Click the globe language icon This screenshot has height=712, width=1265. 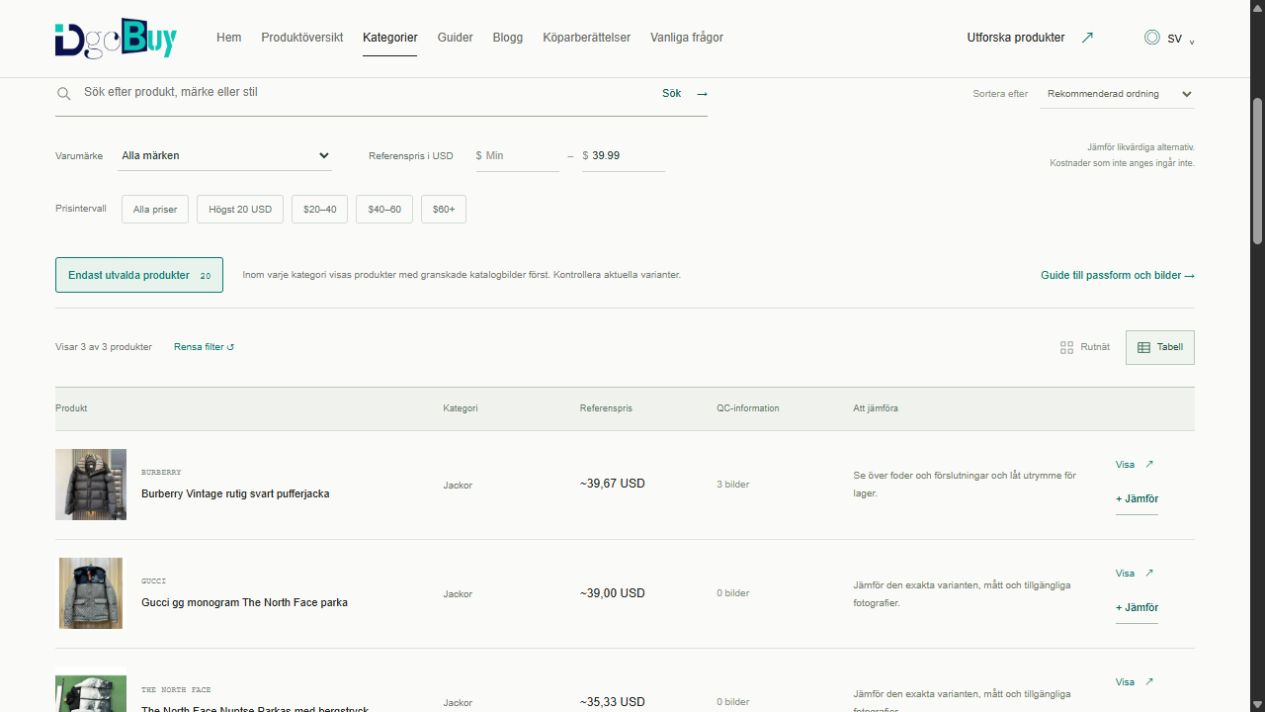point(1152,38)
